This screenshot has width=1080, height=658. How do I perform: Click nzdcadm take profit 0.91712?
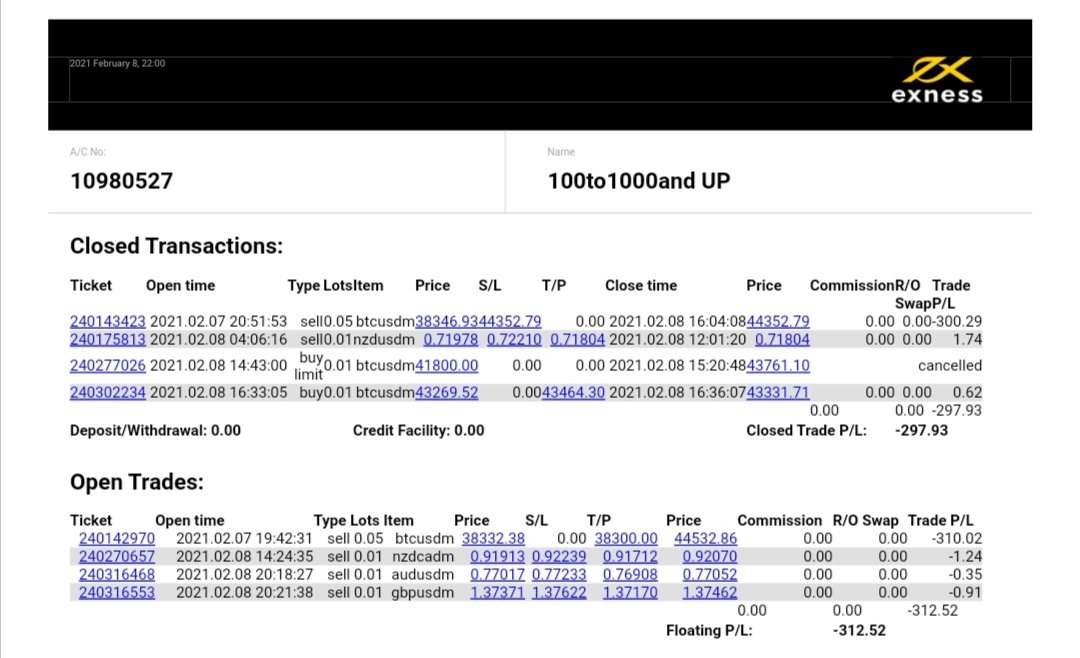630,556
